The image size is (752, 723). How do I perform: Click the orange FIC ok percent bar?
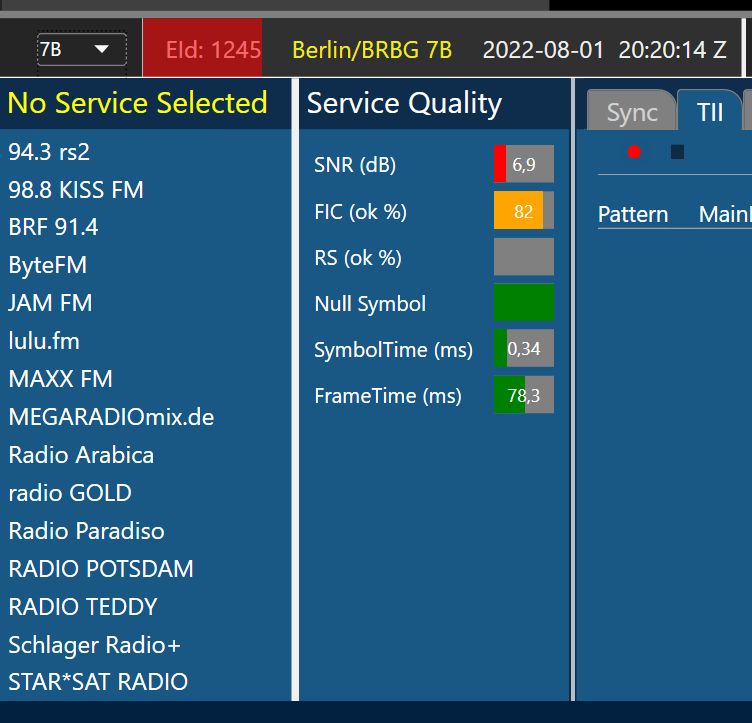click(523, 211)
